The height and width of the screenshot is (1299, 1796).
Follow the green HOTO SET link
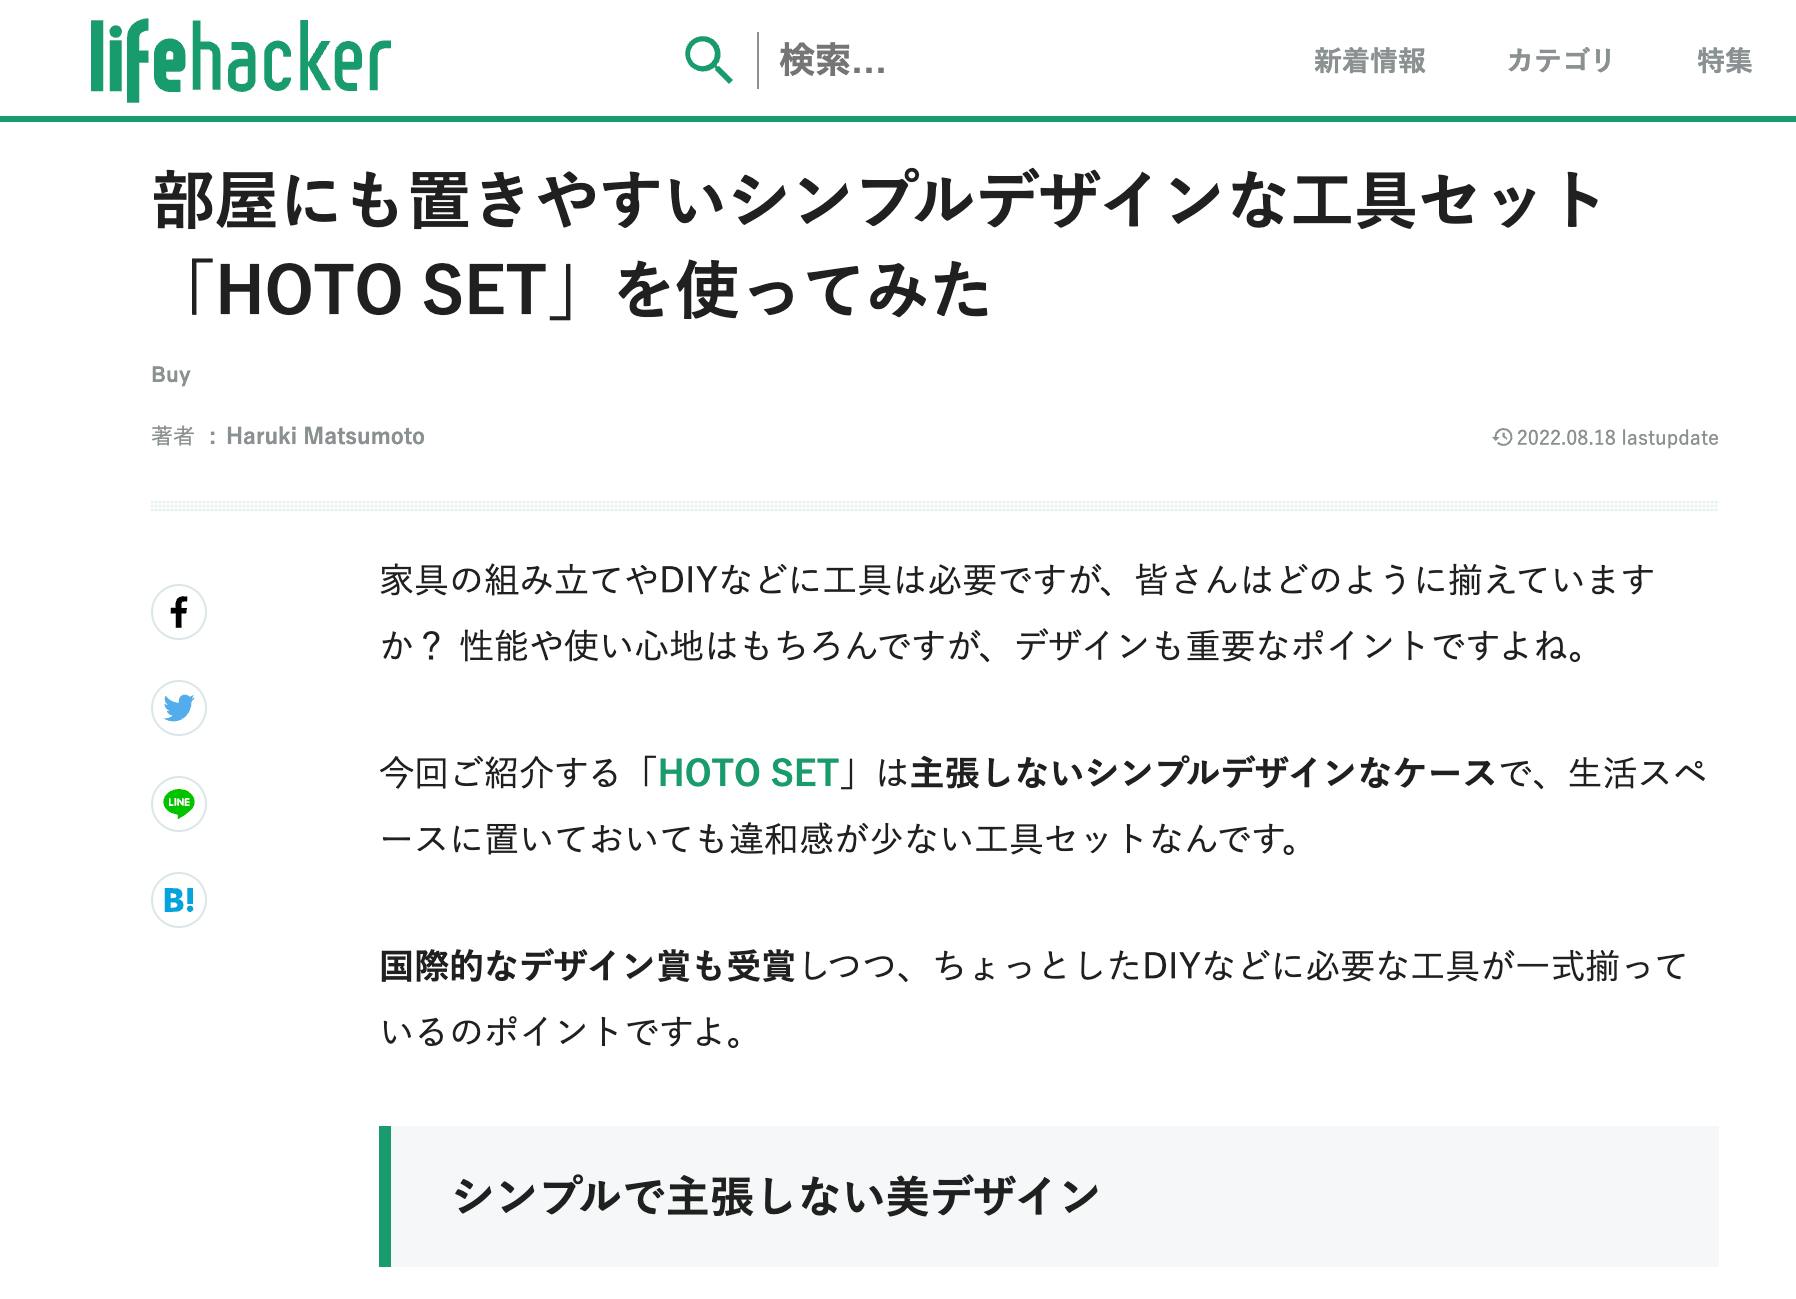748,773
